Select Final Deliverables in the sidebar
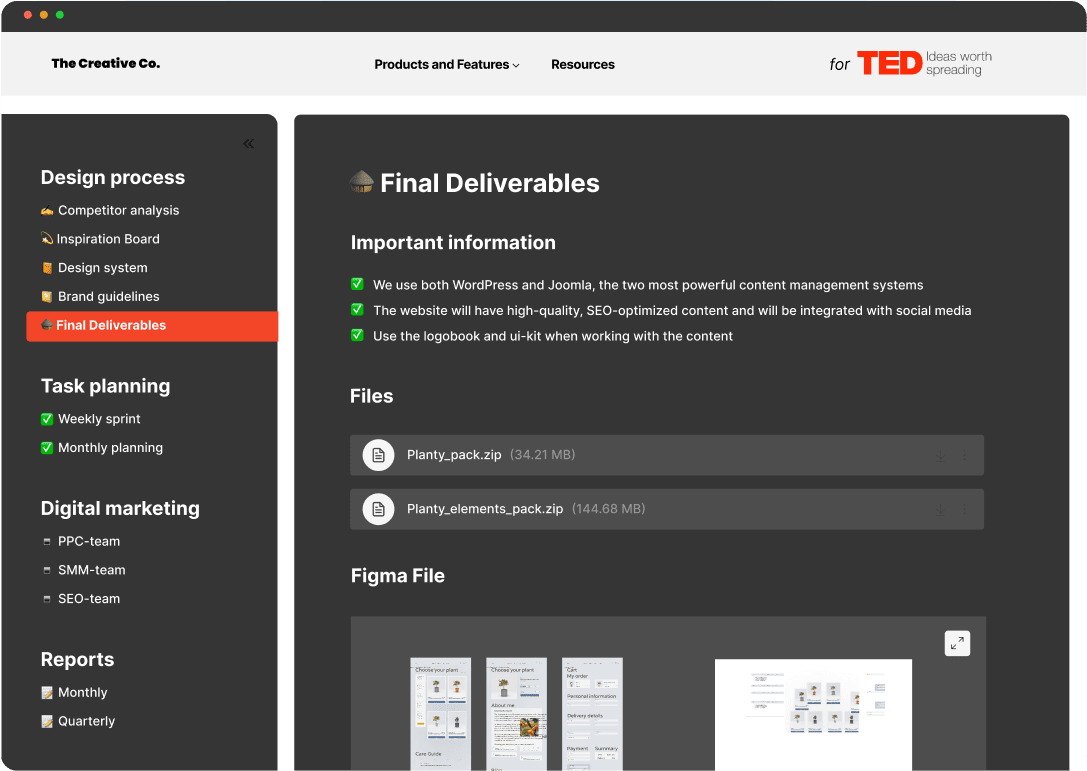 (111, 326)
